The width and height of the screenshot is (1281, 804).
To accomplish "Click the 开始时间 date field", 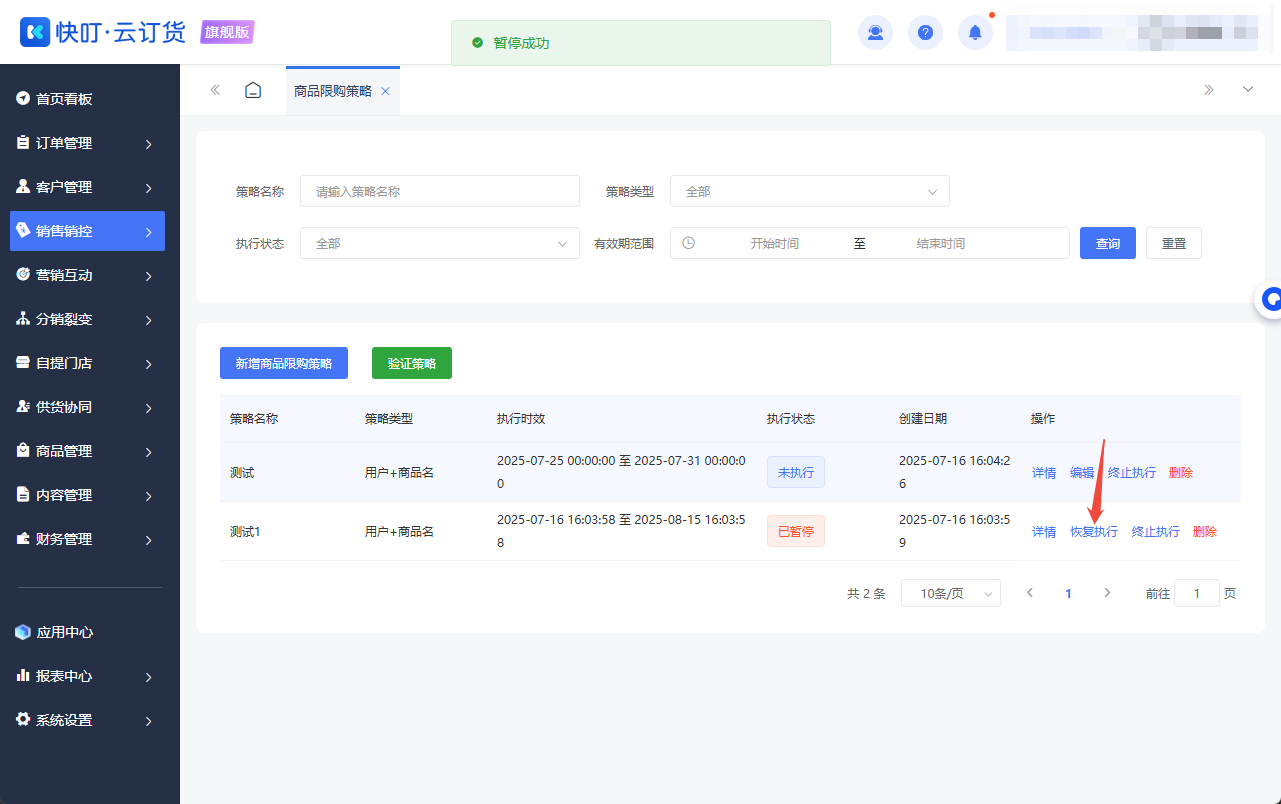I will click(775, 243).
